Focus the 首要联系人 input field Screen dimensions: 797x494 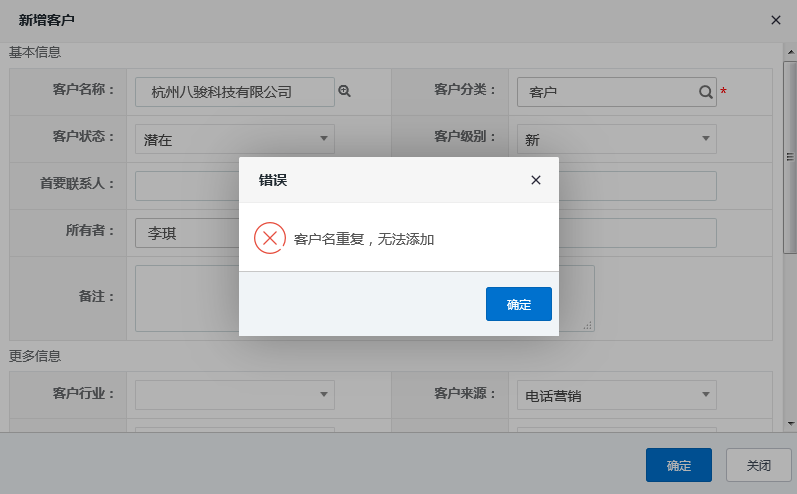coord(186,186)
